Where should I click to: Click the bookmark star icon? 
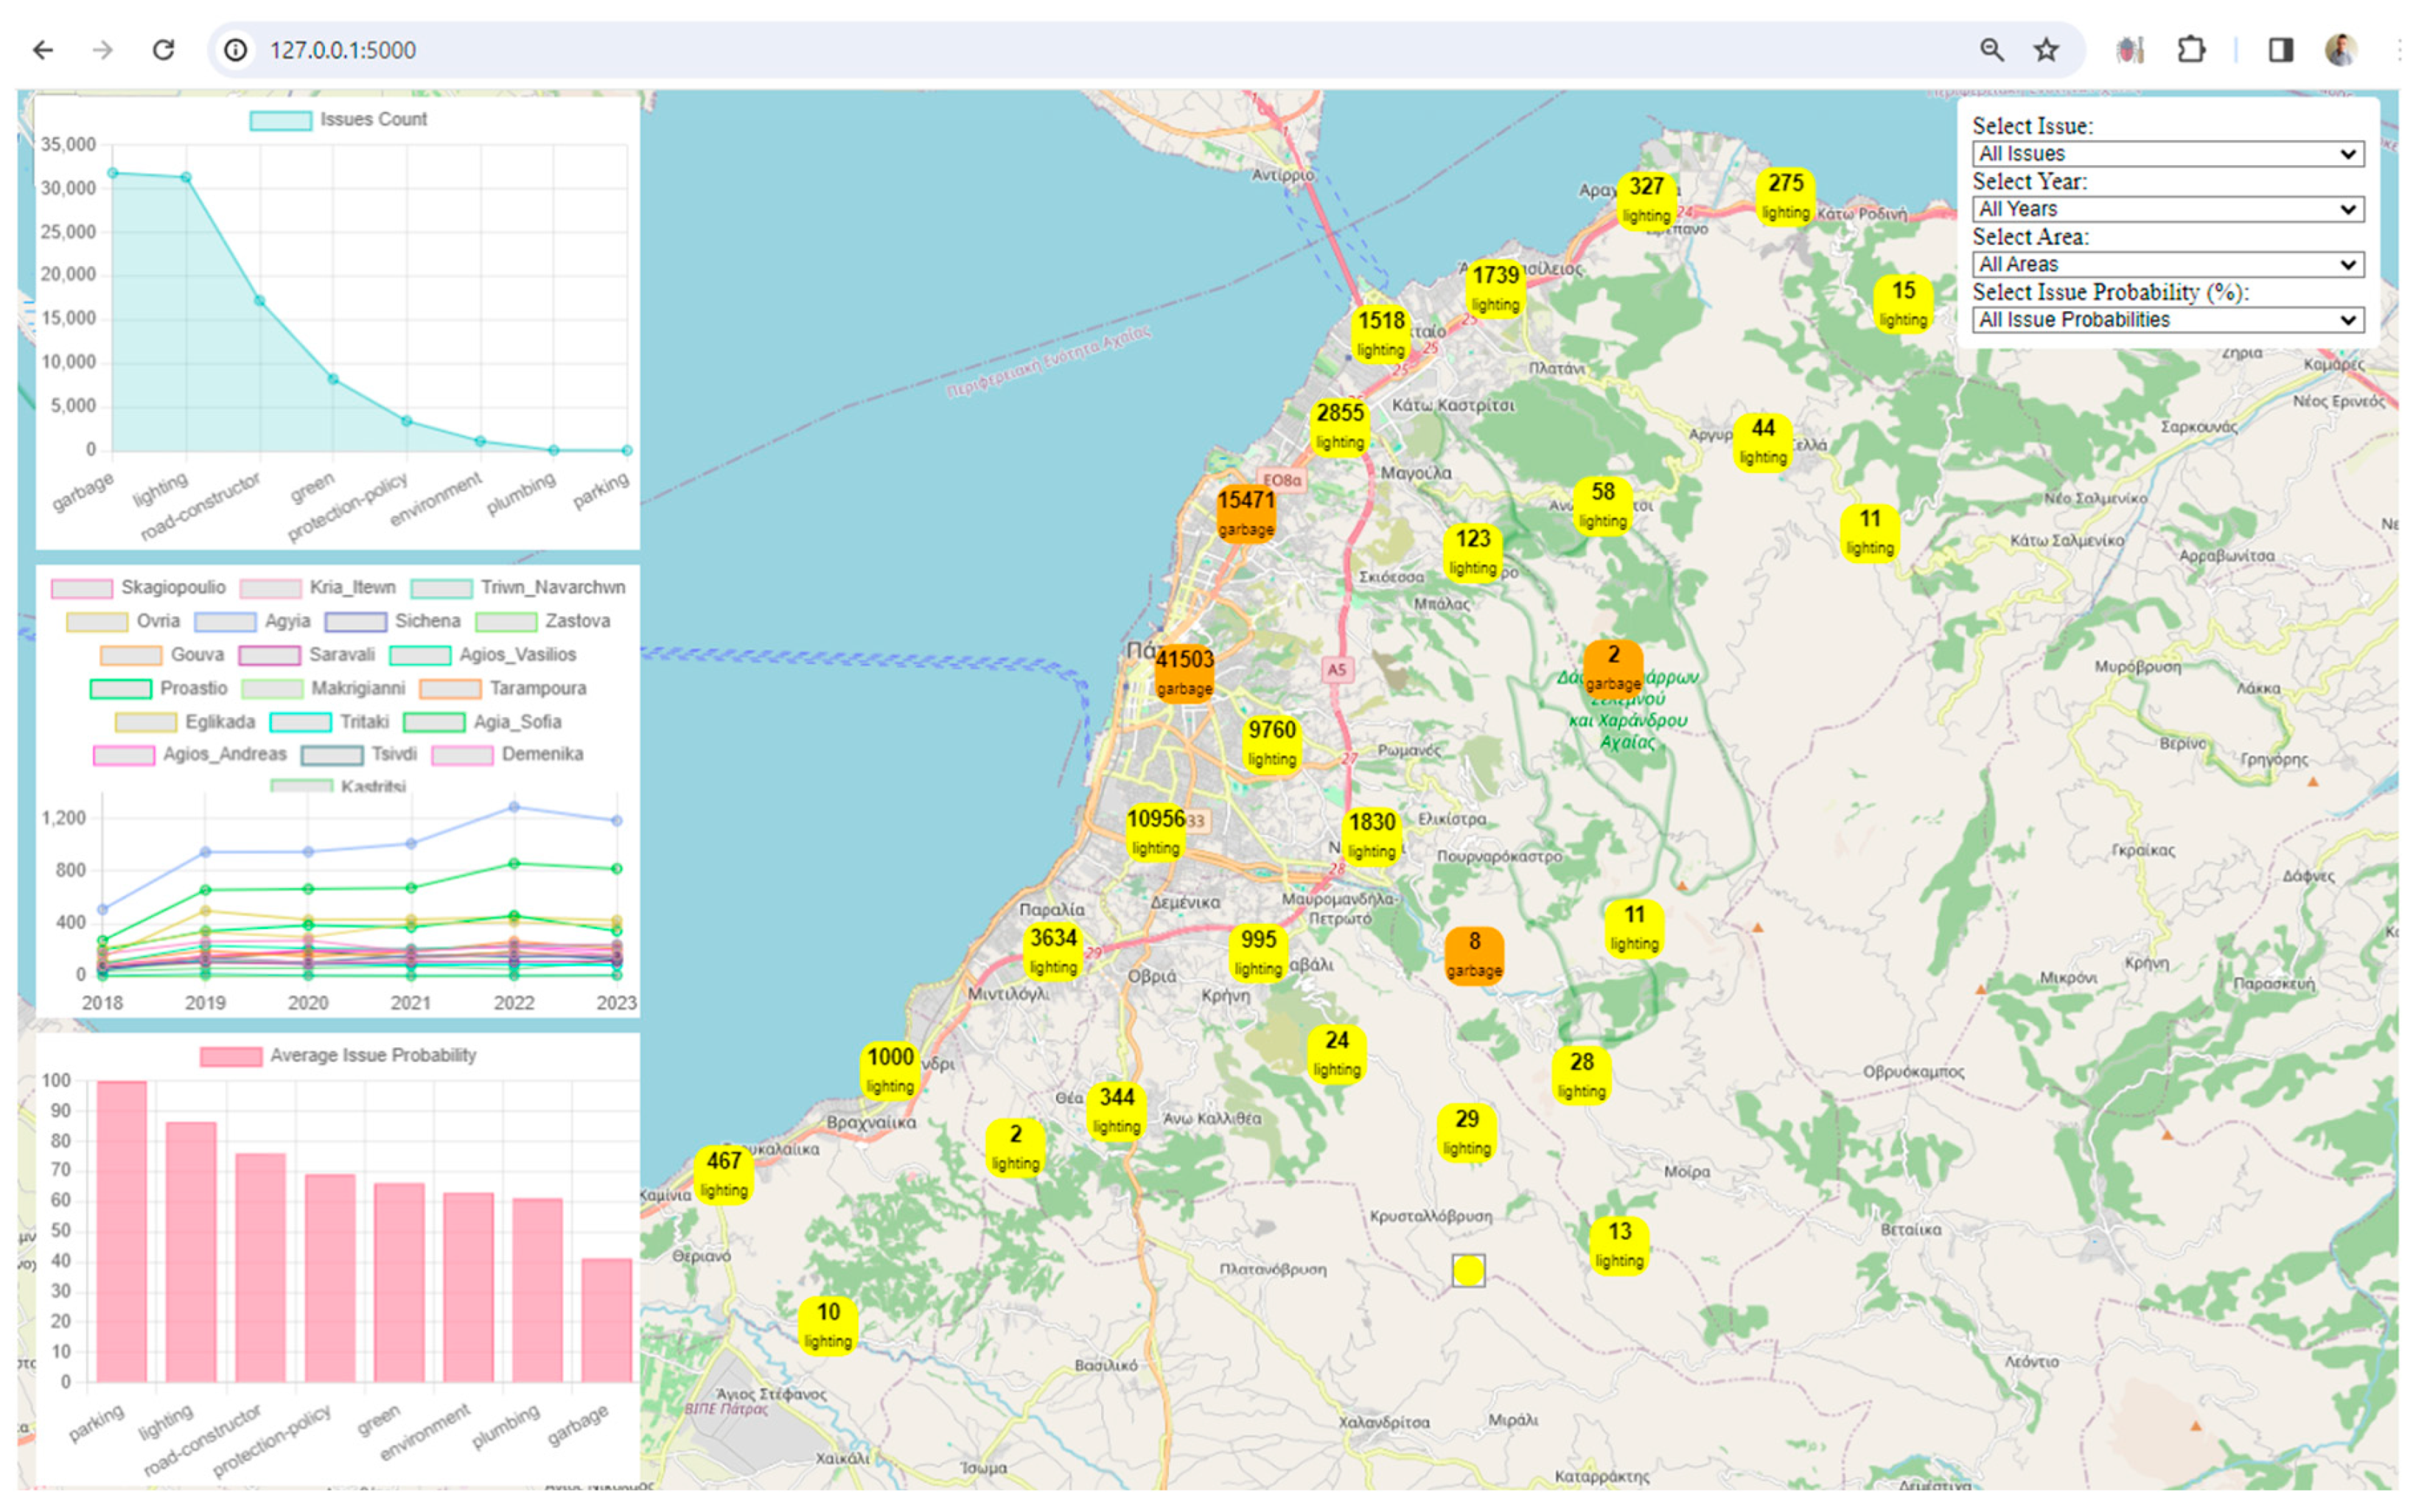[x=2046, y=50]
